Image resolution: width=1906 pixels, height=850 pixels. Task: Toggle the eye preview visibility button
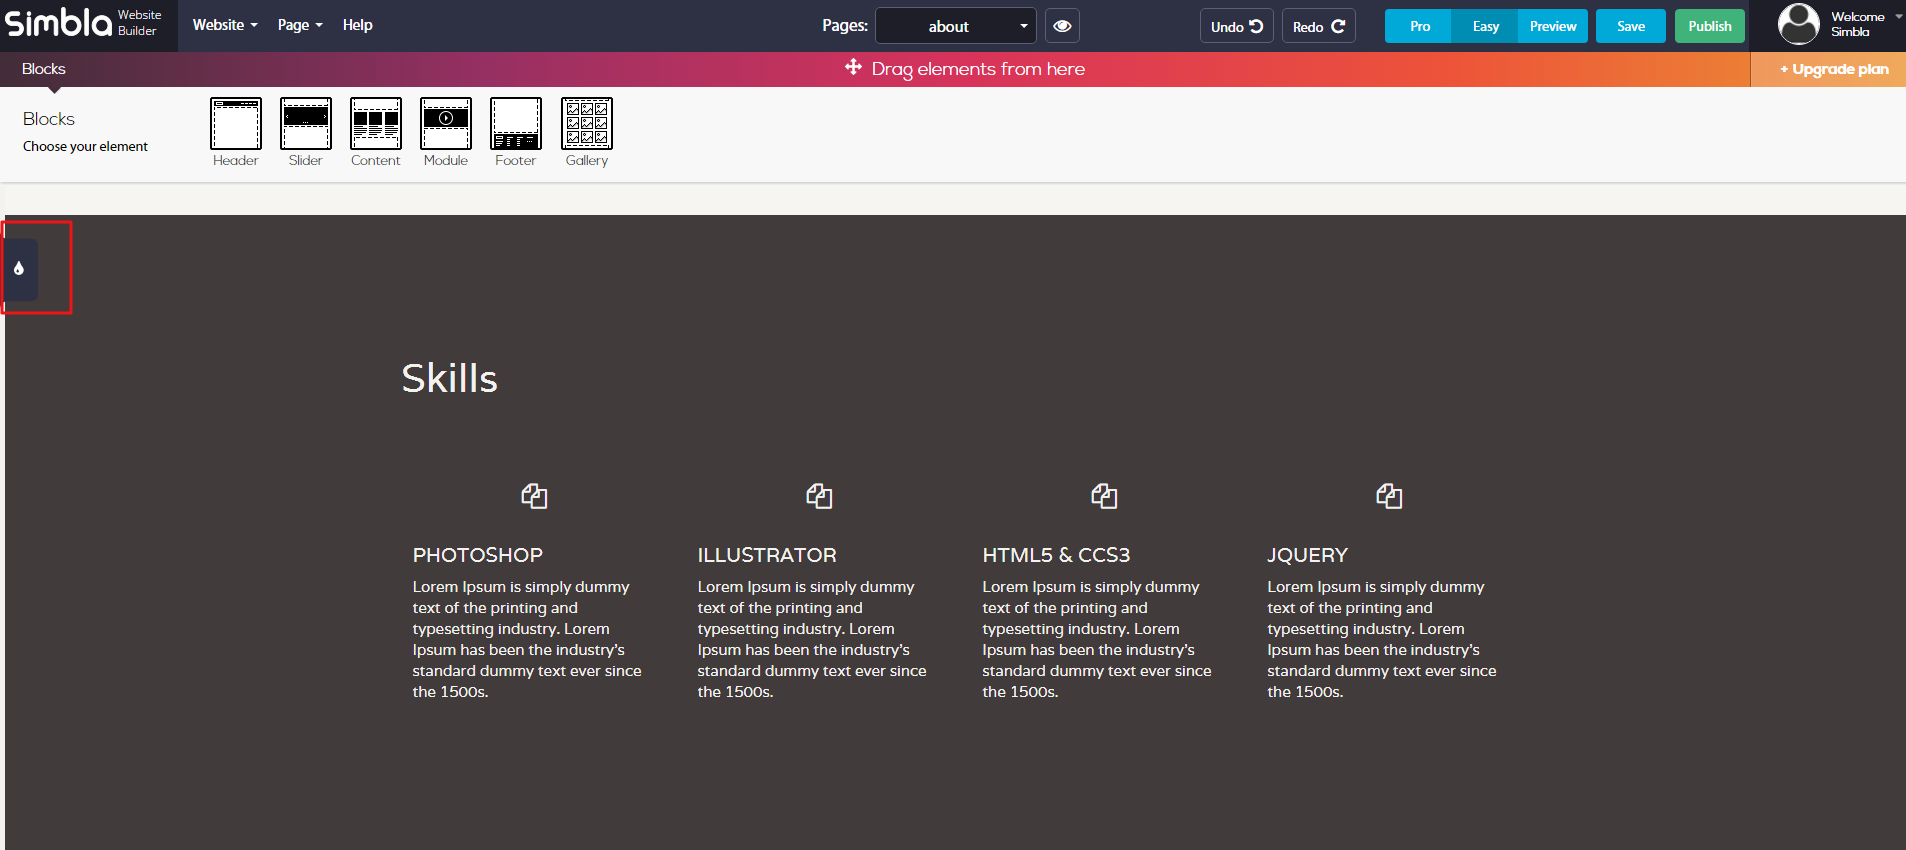[1062, 26]
